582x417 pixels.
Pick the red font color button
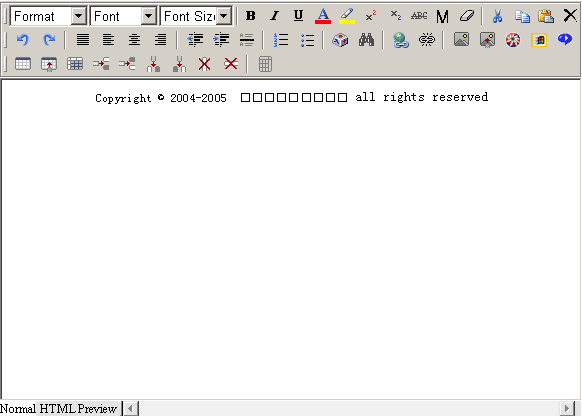click(323, 16)
